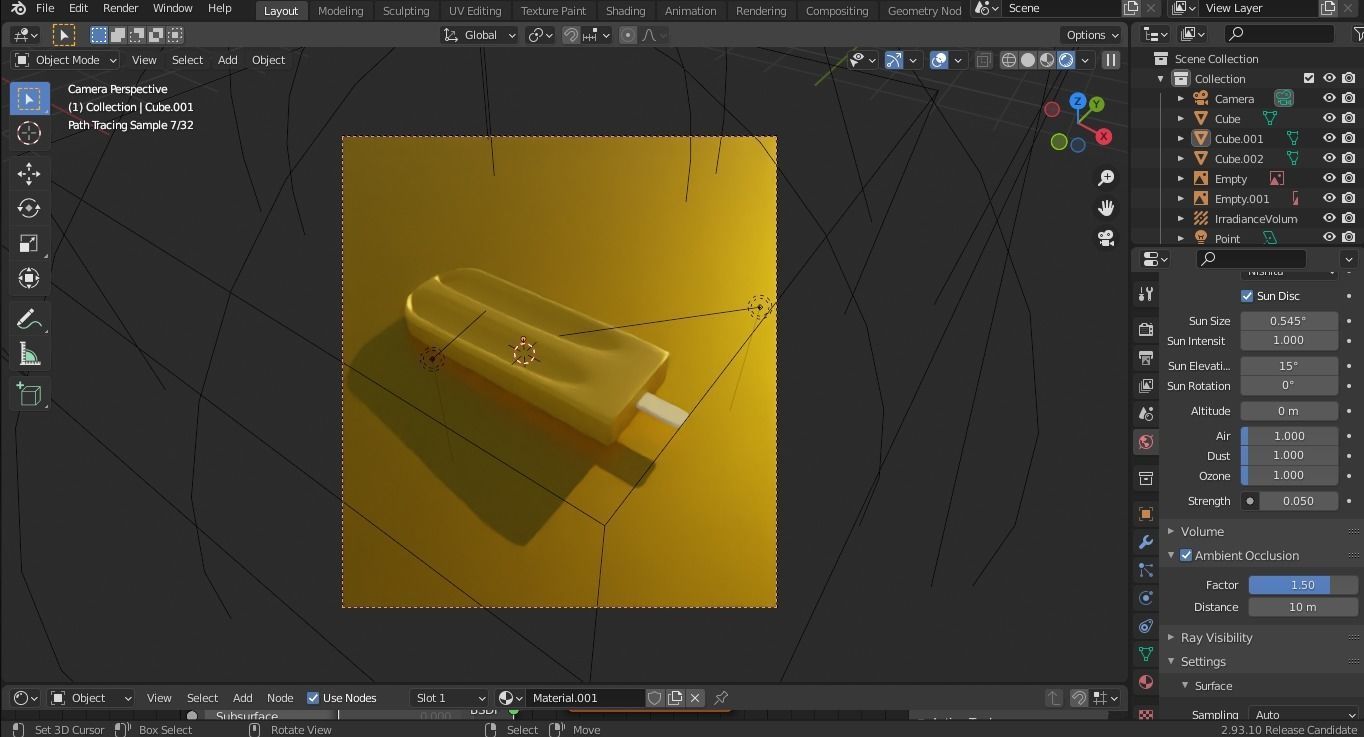Open the View Layer properties tab
Screen dimensions: 1364x737
(x=1146, y=385)
